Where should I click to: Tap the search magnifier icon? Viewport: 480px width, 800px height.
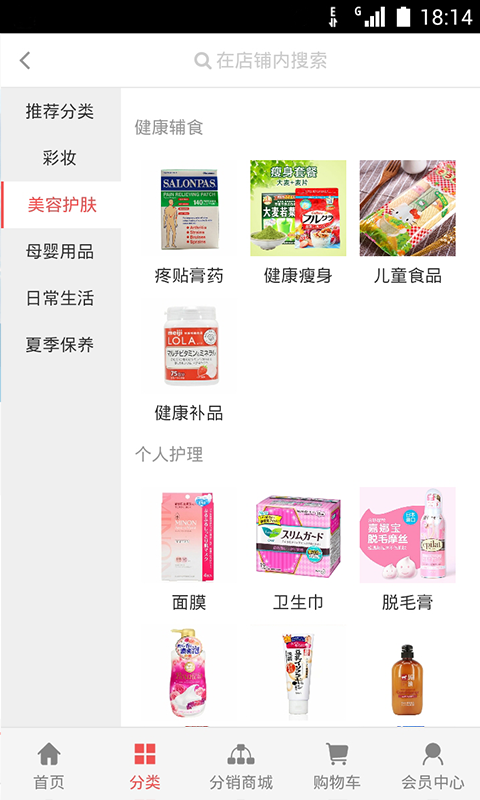click(203, 61)
